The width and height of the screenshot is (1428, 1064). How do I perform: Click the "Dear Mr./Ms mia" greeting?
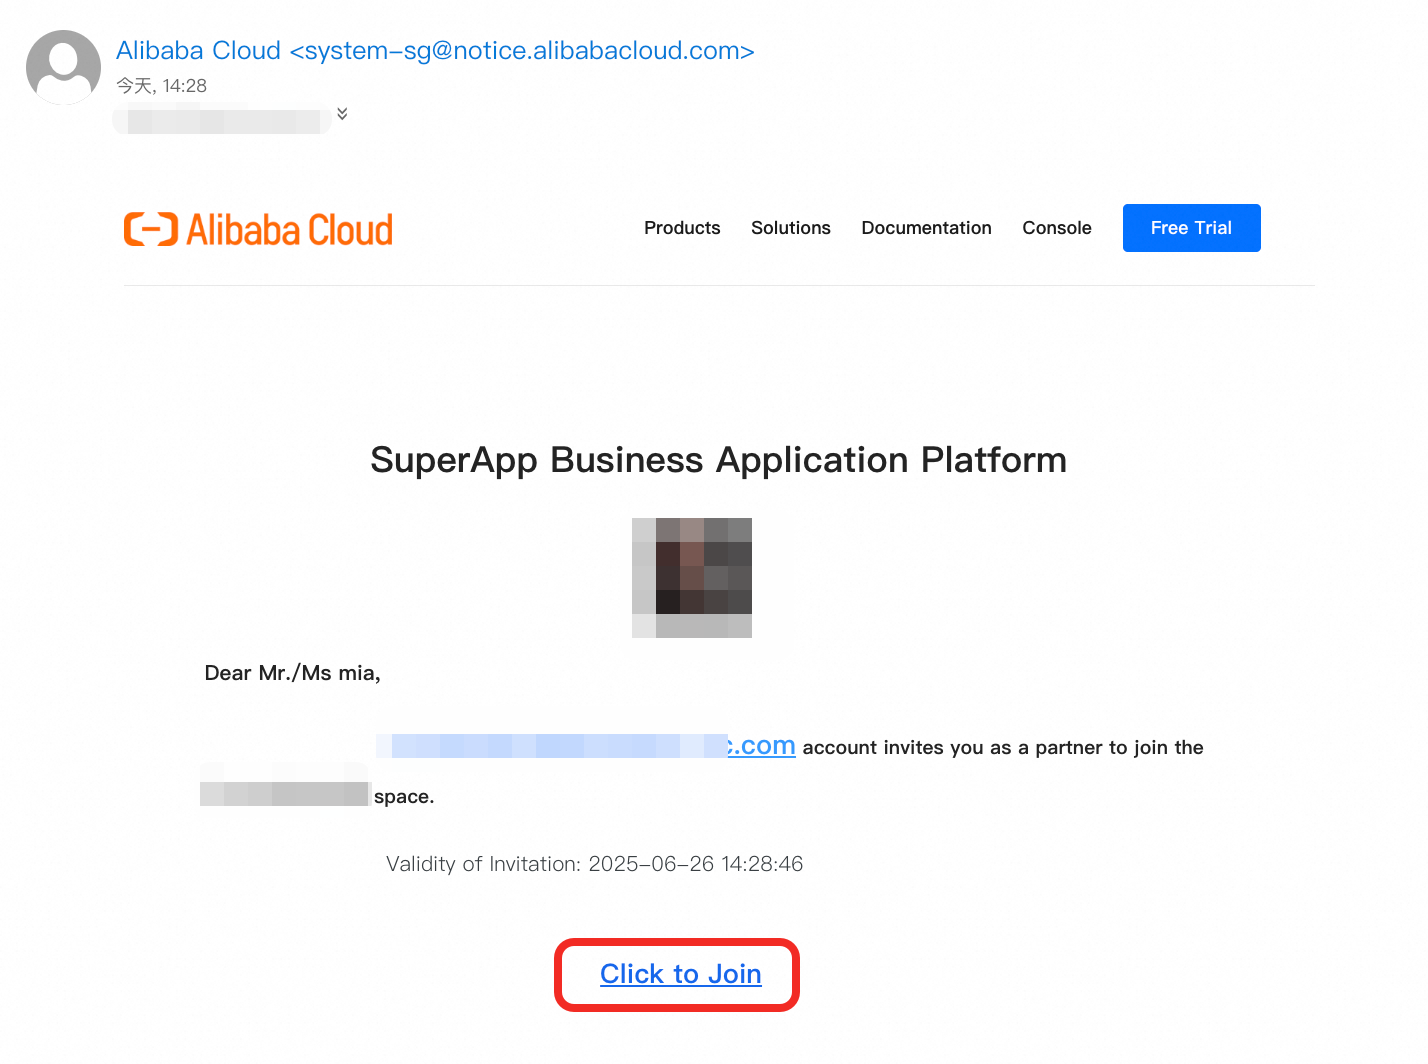[x=292, y=673]
